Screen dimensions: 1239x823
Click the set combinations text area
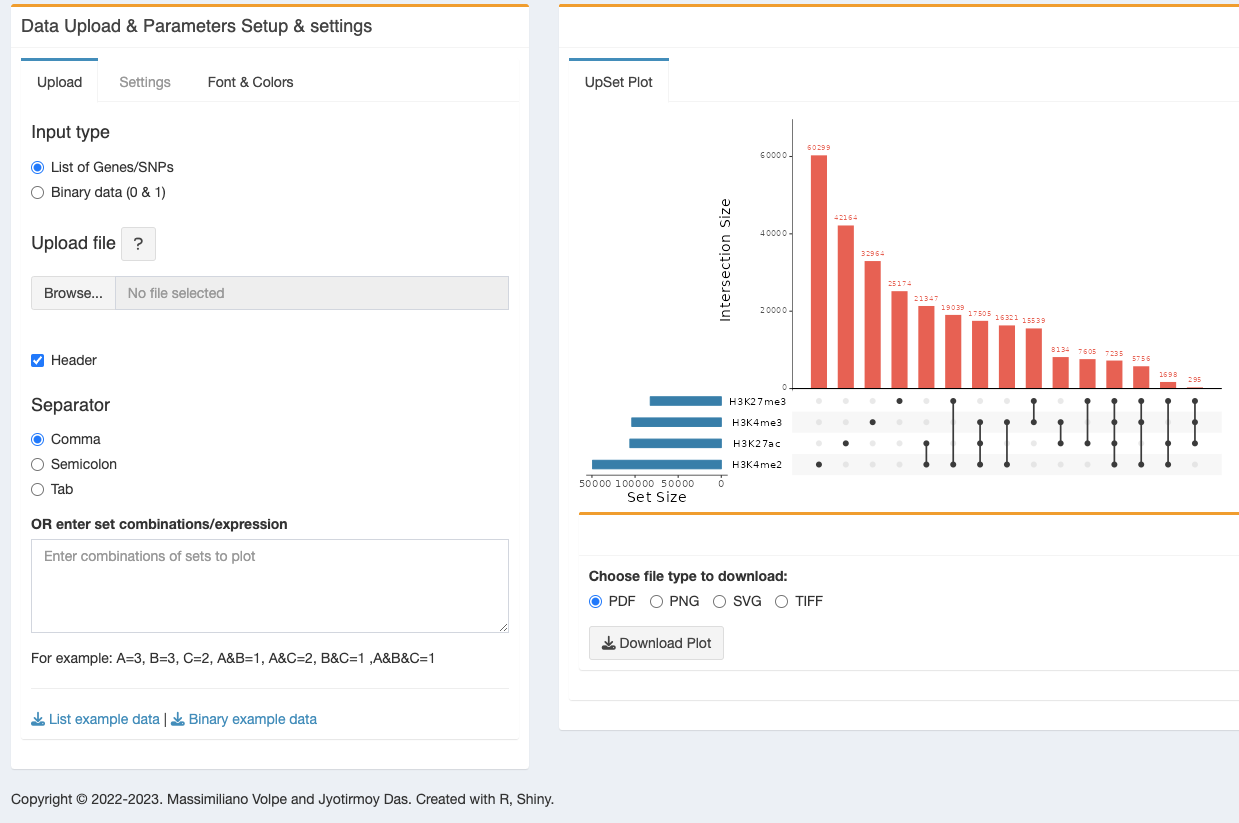(270, 586)
